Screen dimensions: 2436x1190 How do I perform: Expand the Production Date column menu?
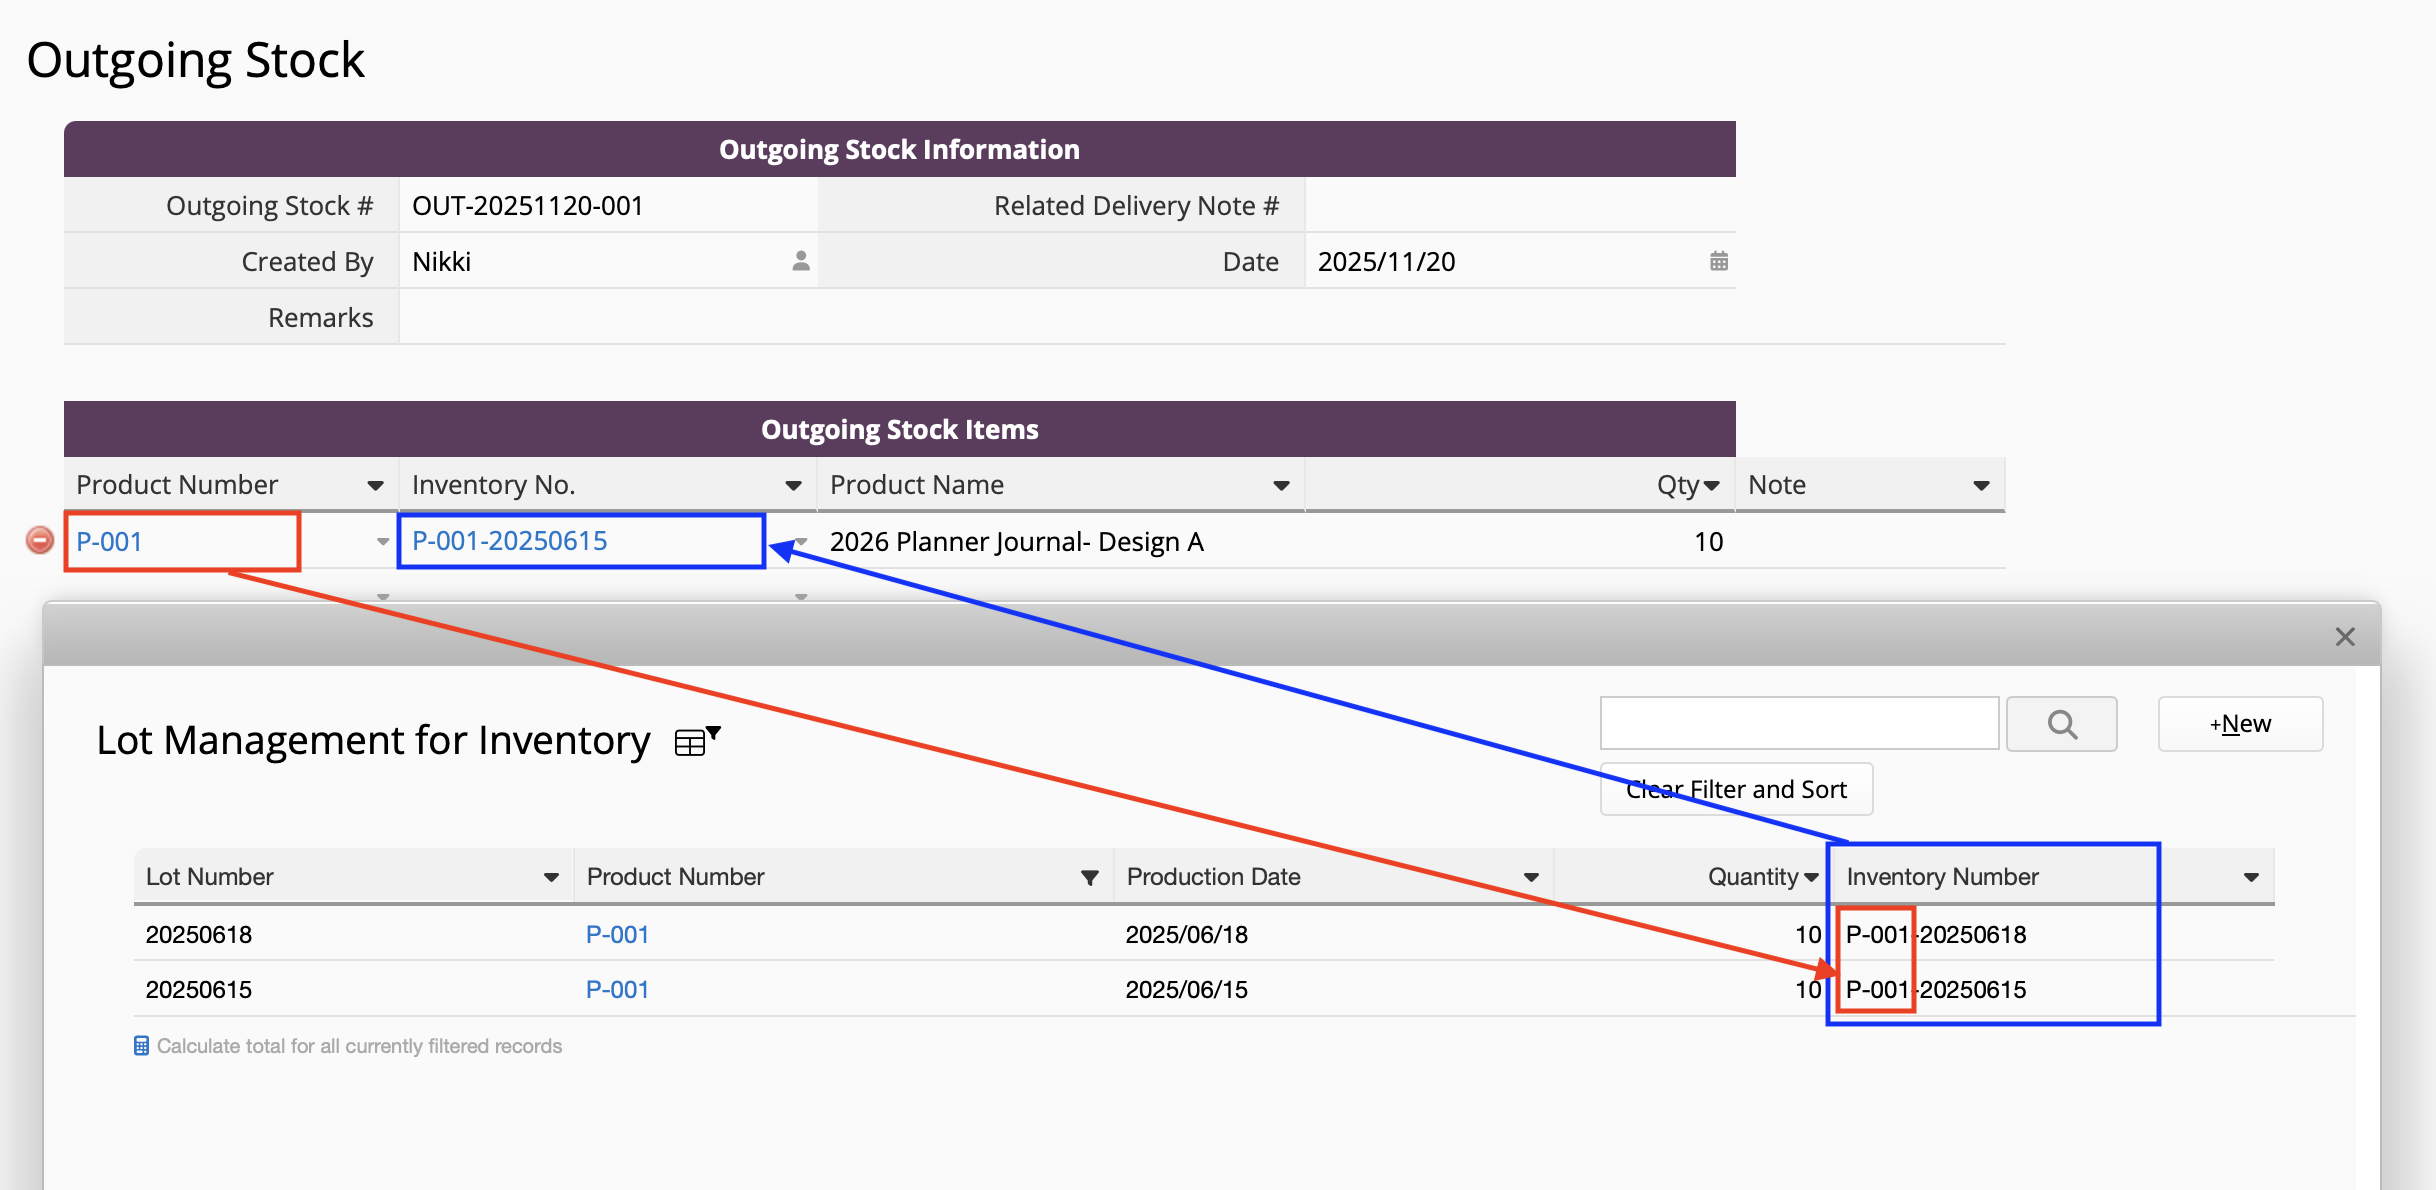pos(1530,877)
